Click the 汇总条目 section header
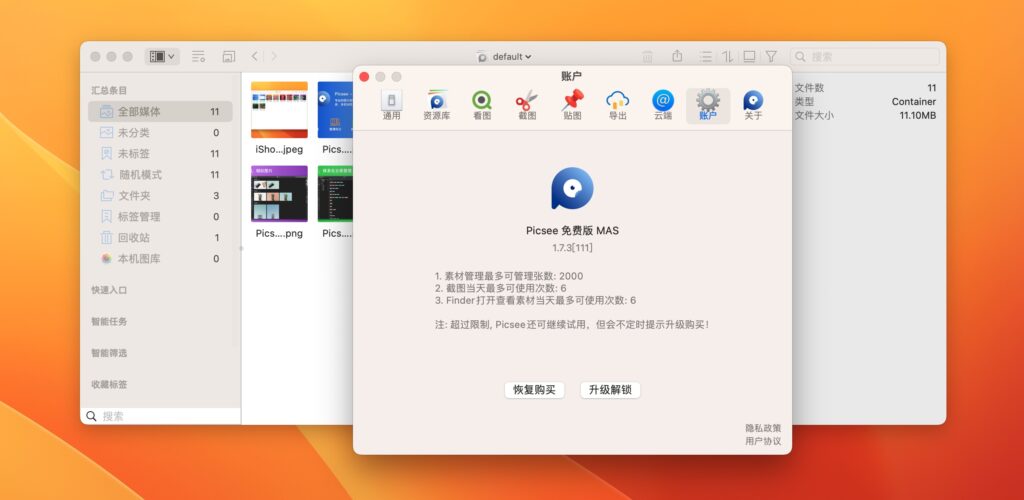Screen dimensions: 1024x500 [x=109, y=90]
